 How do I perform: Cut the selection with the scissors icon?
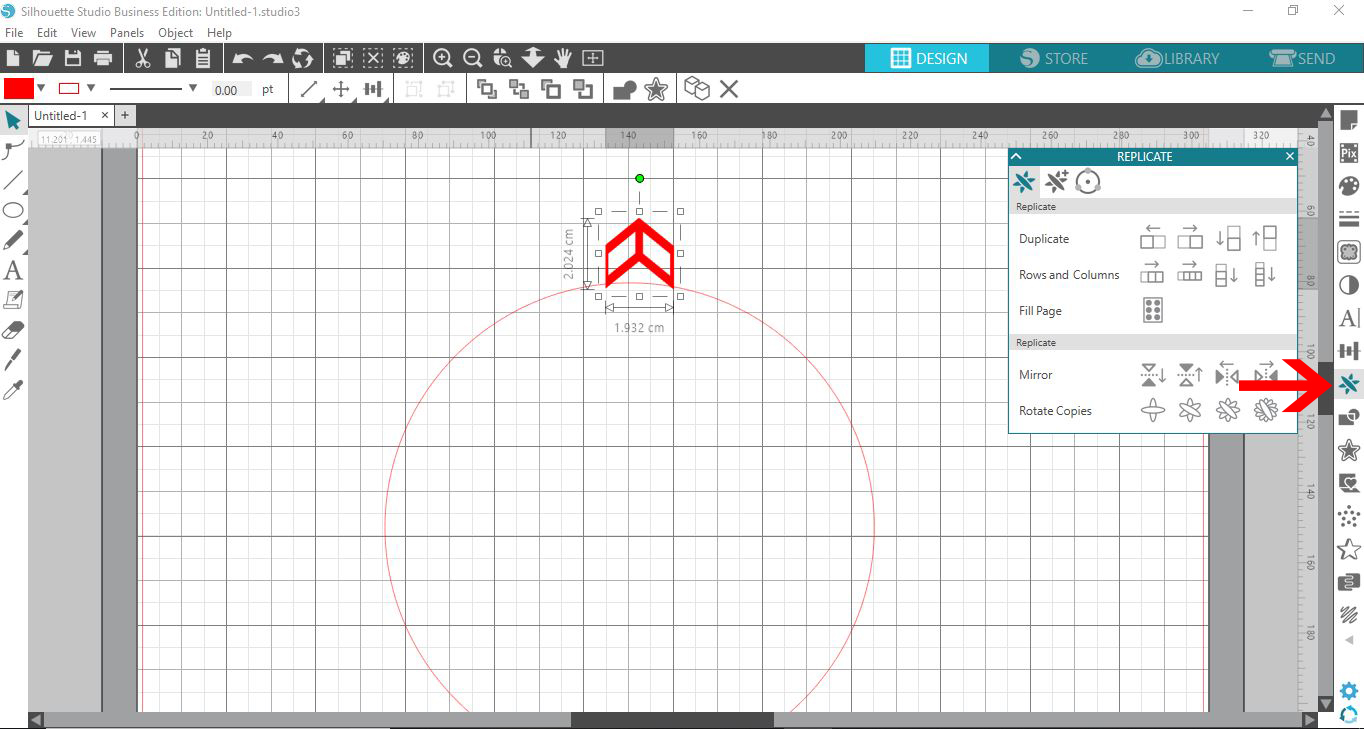(142, 58)
